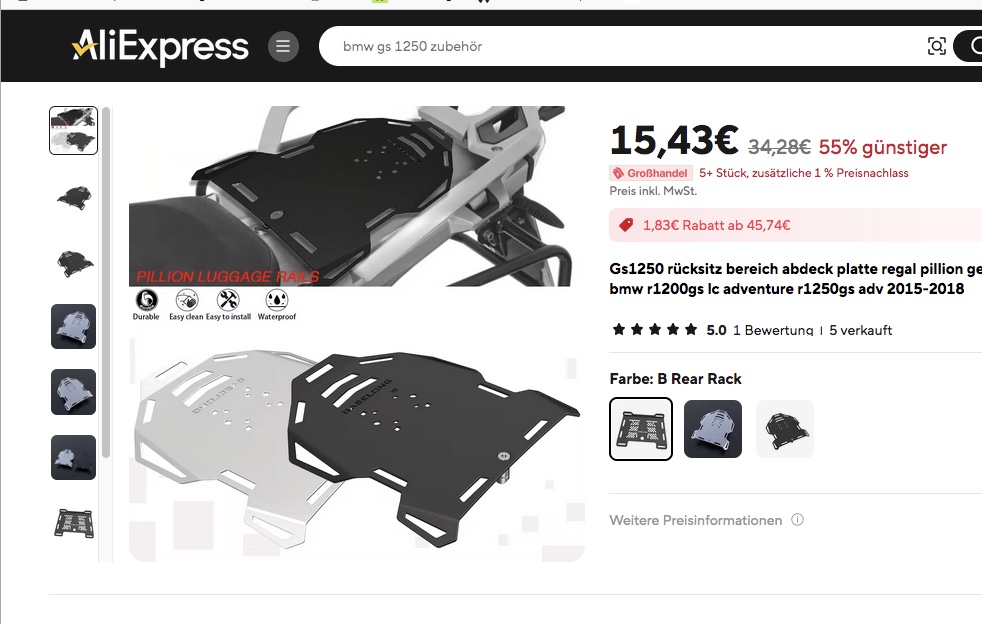Click Weitere Preisinformationen link
This screenshot has height=624, width=982.
696,520
